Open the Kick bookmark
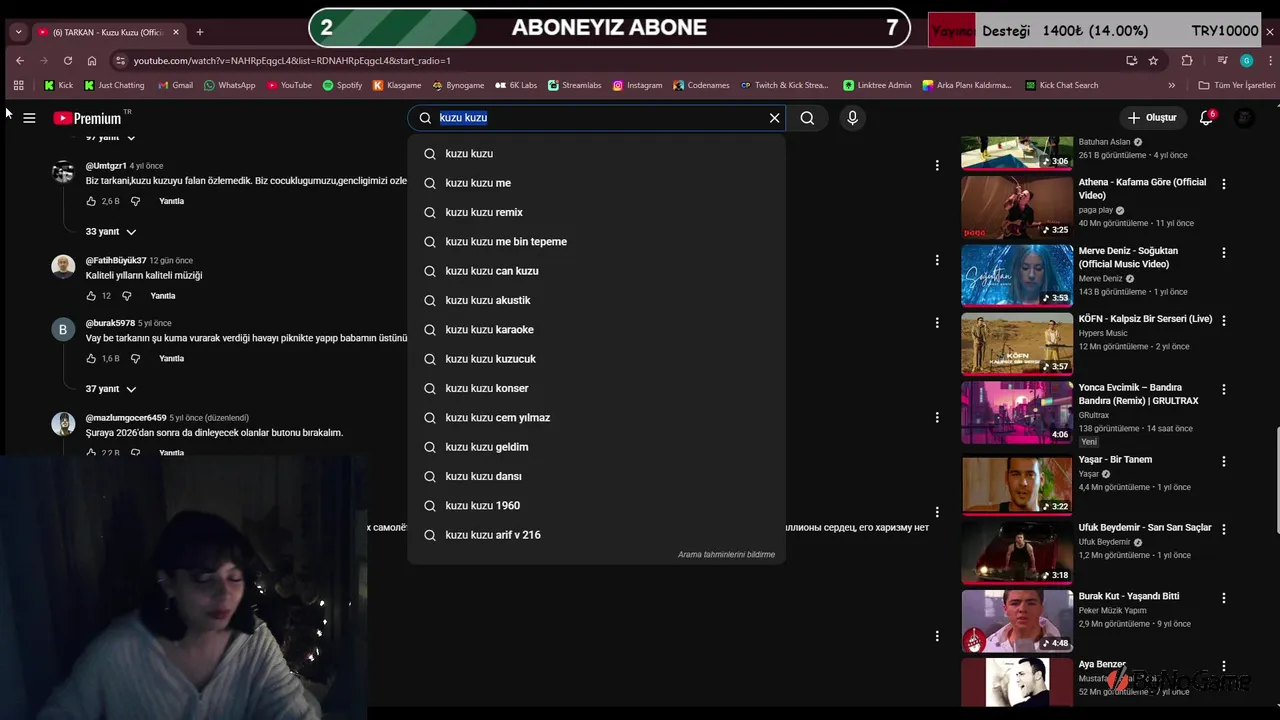Image resolution: width=1280 pixels, height=720 pixels. click(59, 85)
